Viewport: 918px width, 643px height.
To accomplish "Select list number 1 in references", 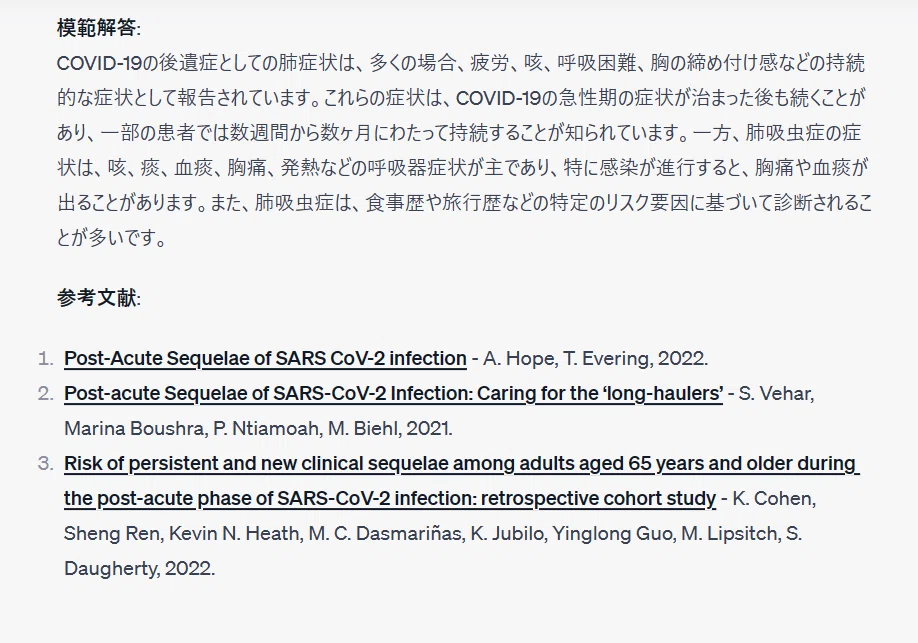I will tap(45, 358).
